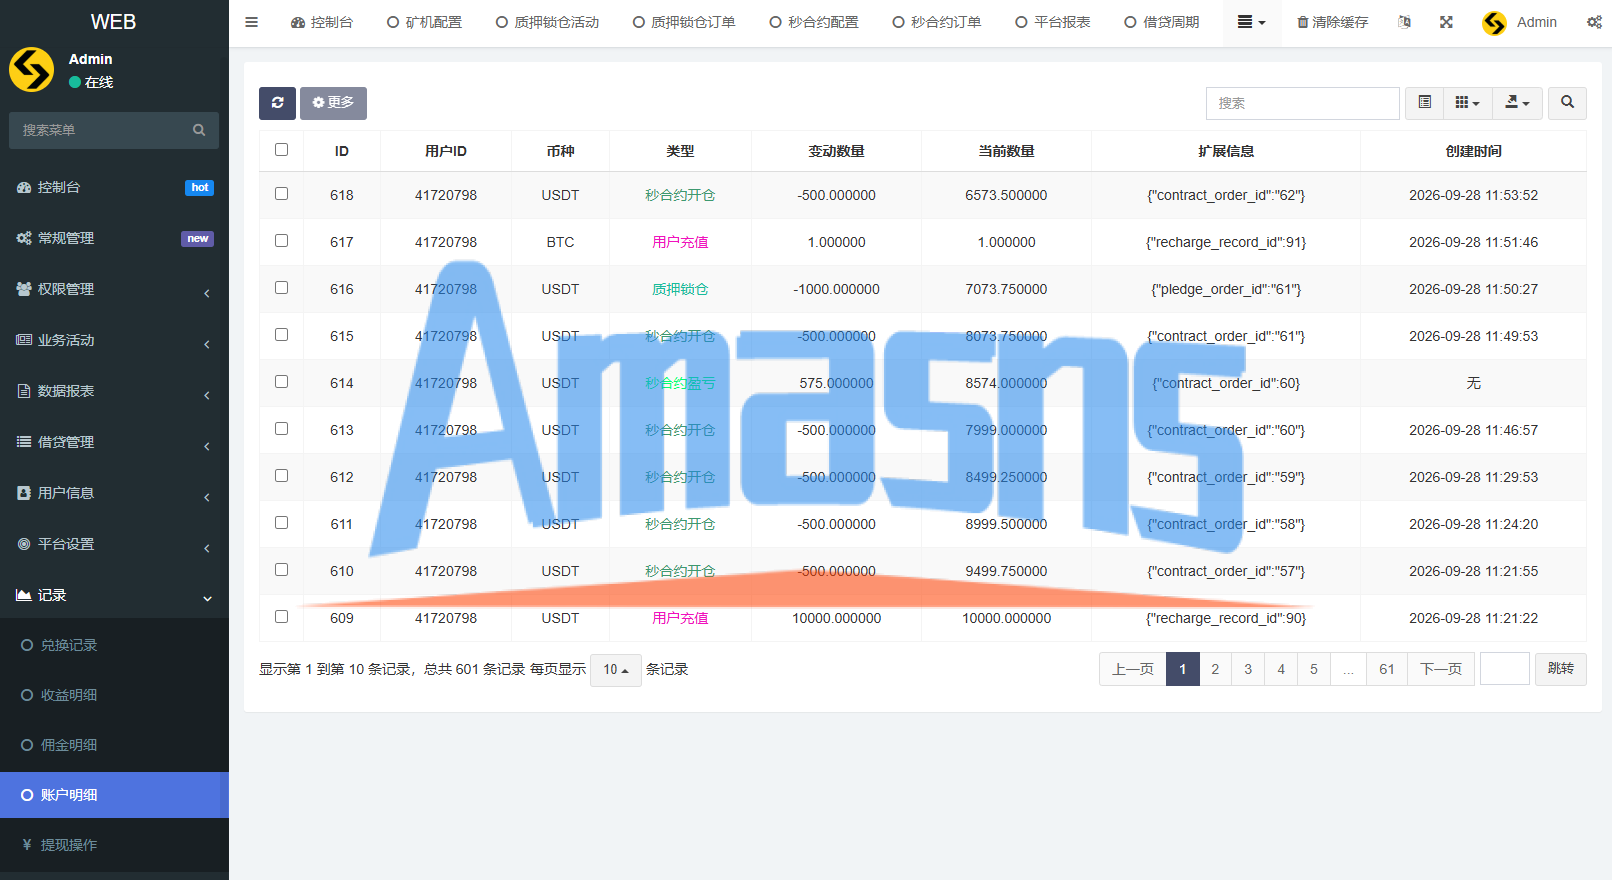
Task: Open the settings gears icon at top right
Action: (x=1594, y=22)
